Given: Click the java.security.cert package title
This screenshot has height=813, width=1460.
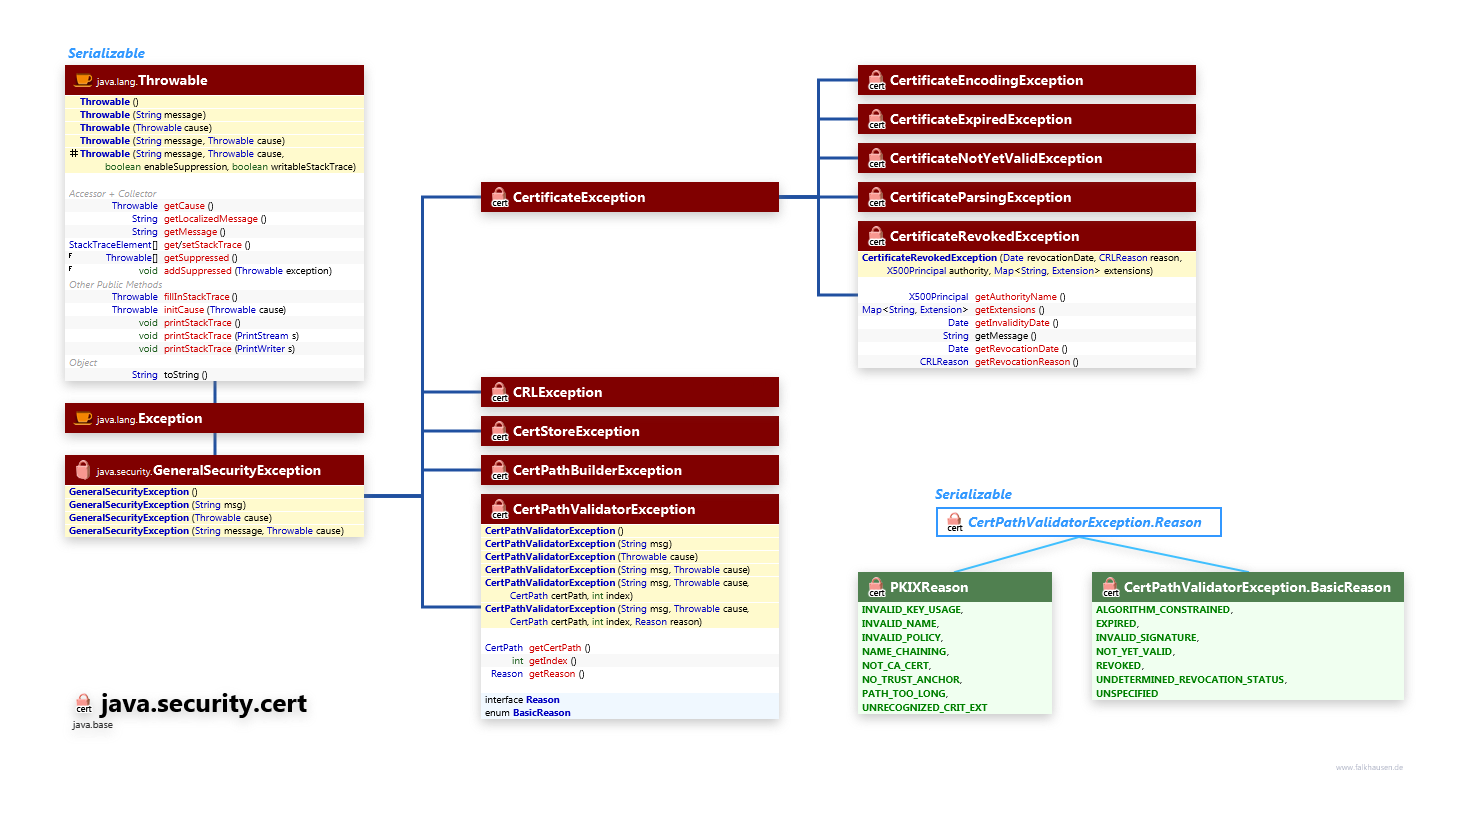Looking at the screenshot, I should point(204,704).
